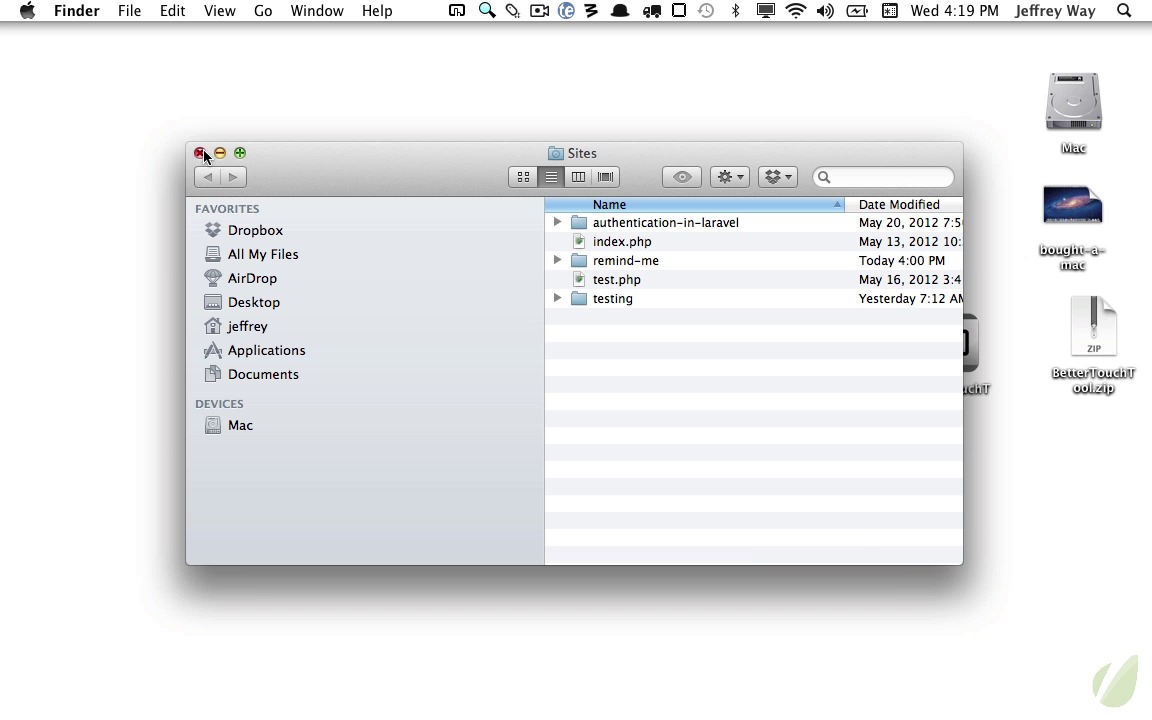
Task: Select AirDrop in the sidebar
Action: point(252,278)
